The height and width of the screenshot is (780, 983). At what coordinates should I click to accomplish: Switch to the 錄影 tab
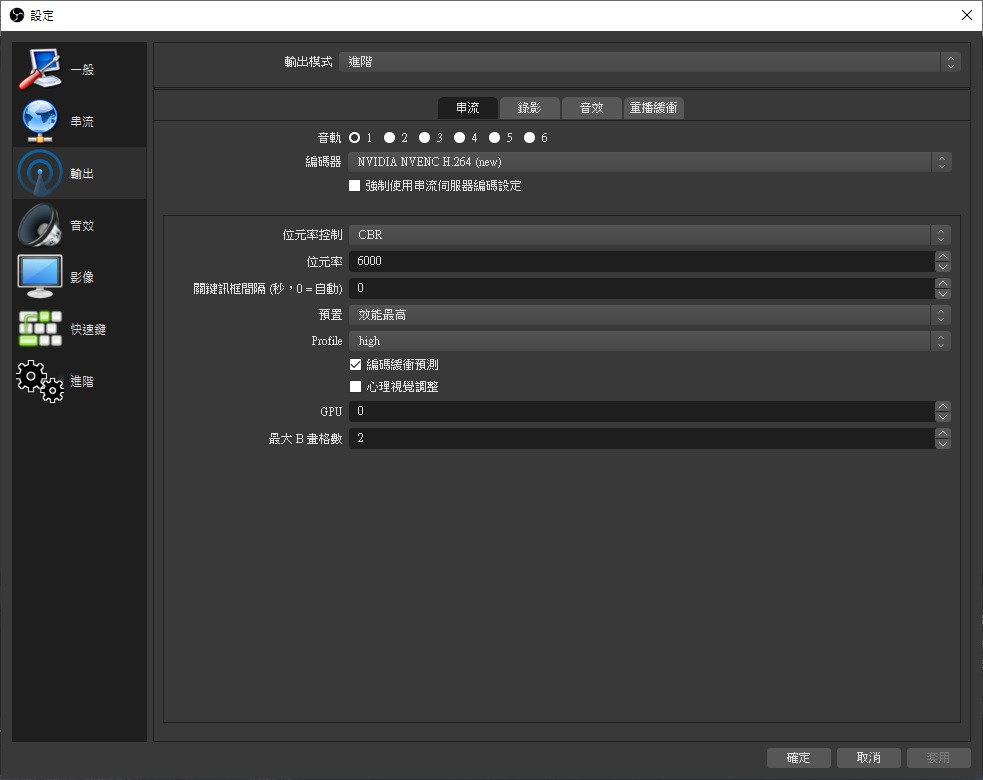pos(529,108)
